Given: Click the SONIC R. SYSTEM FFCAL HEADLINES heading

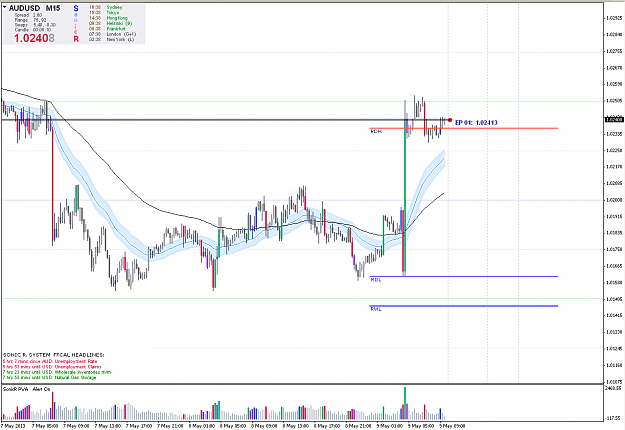Looking at the screenshot, I should 54,355.
